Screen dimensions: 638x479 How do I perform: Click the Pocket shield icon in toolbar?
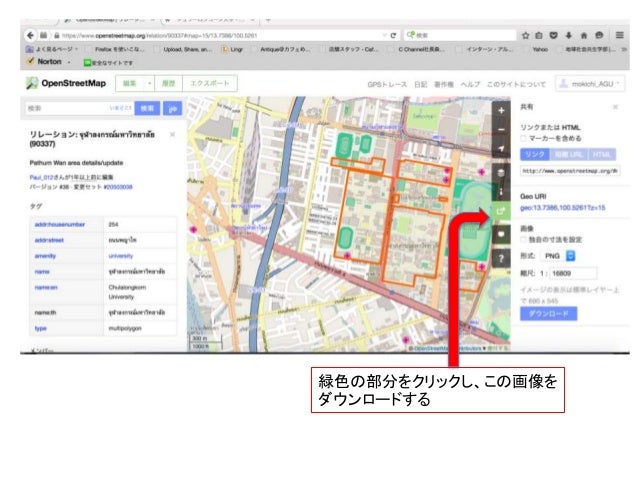coord(553,35)
